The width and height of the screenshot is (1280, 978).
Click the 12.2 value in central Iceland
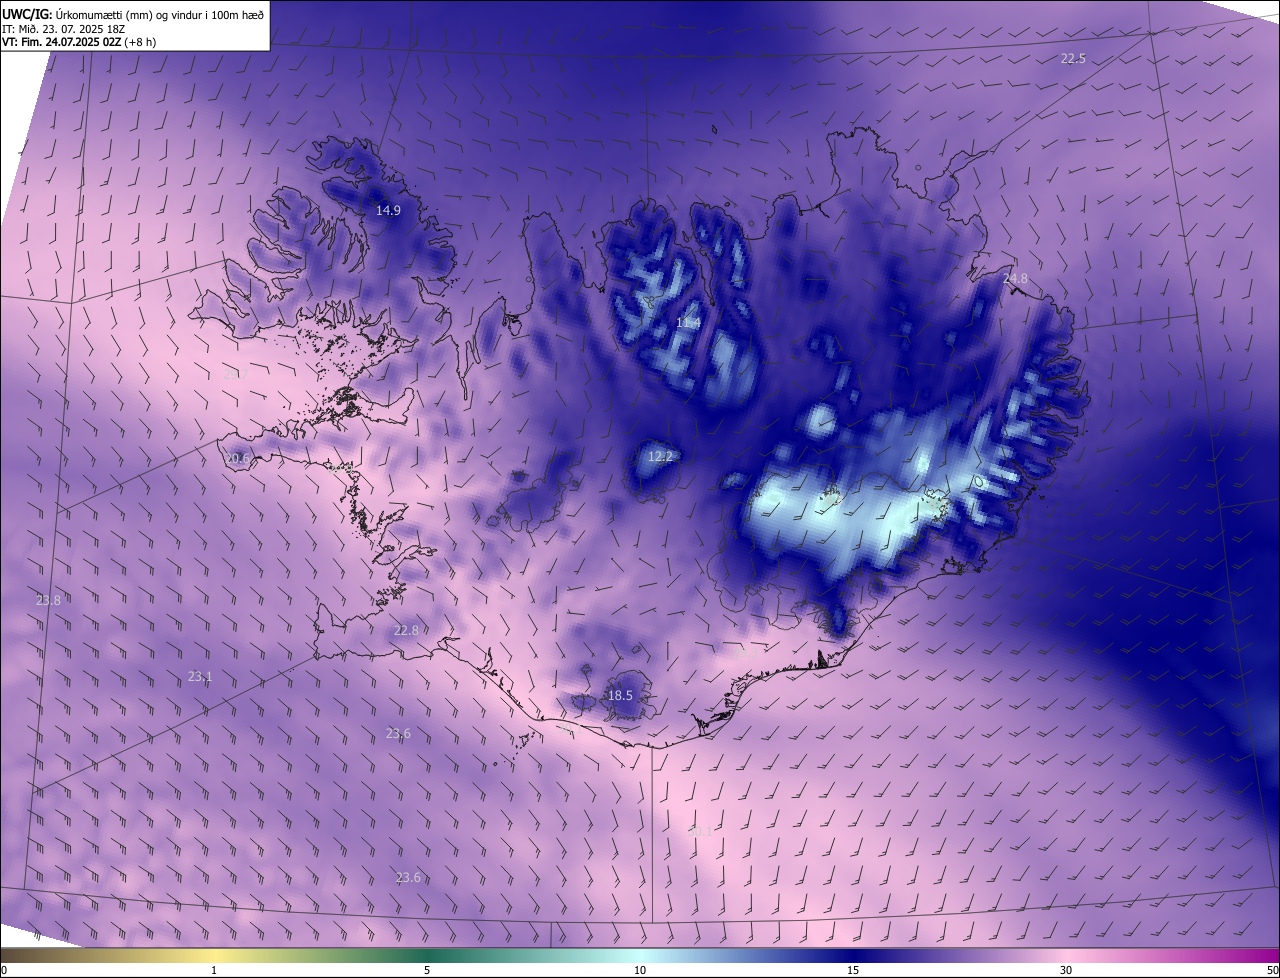661,456
